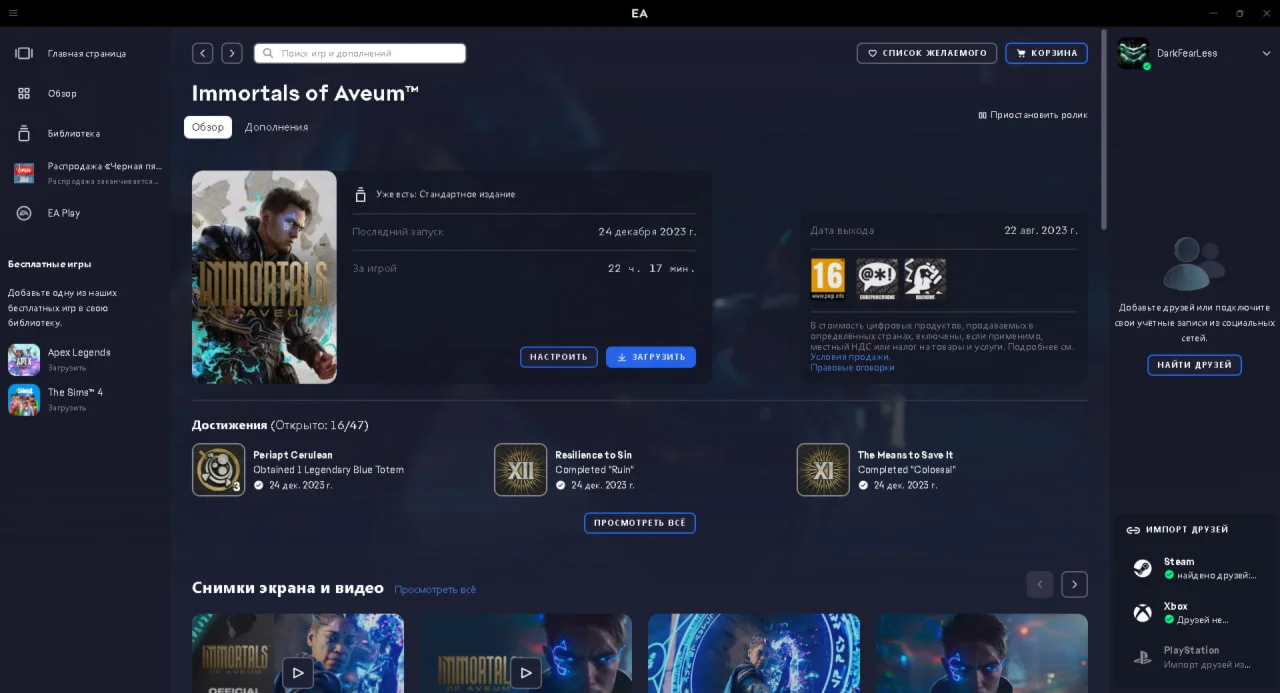Click the Найти друзей button
Viewport: 1280px width, 693px height.
[x=1194, y=365]
